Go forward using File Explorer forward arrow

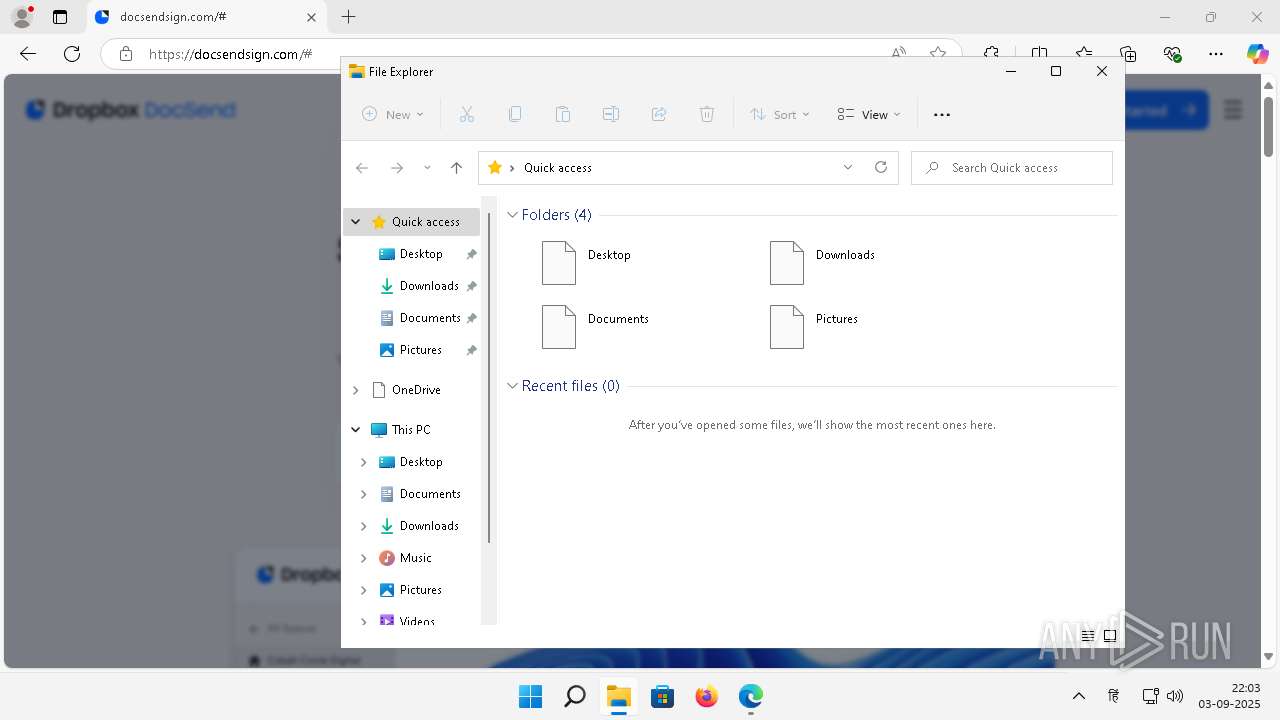(397, 168)
